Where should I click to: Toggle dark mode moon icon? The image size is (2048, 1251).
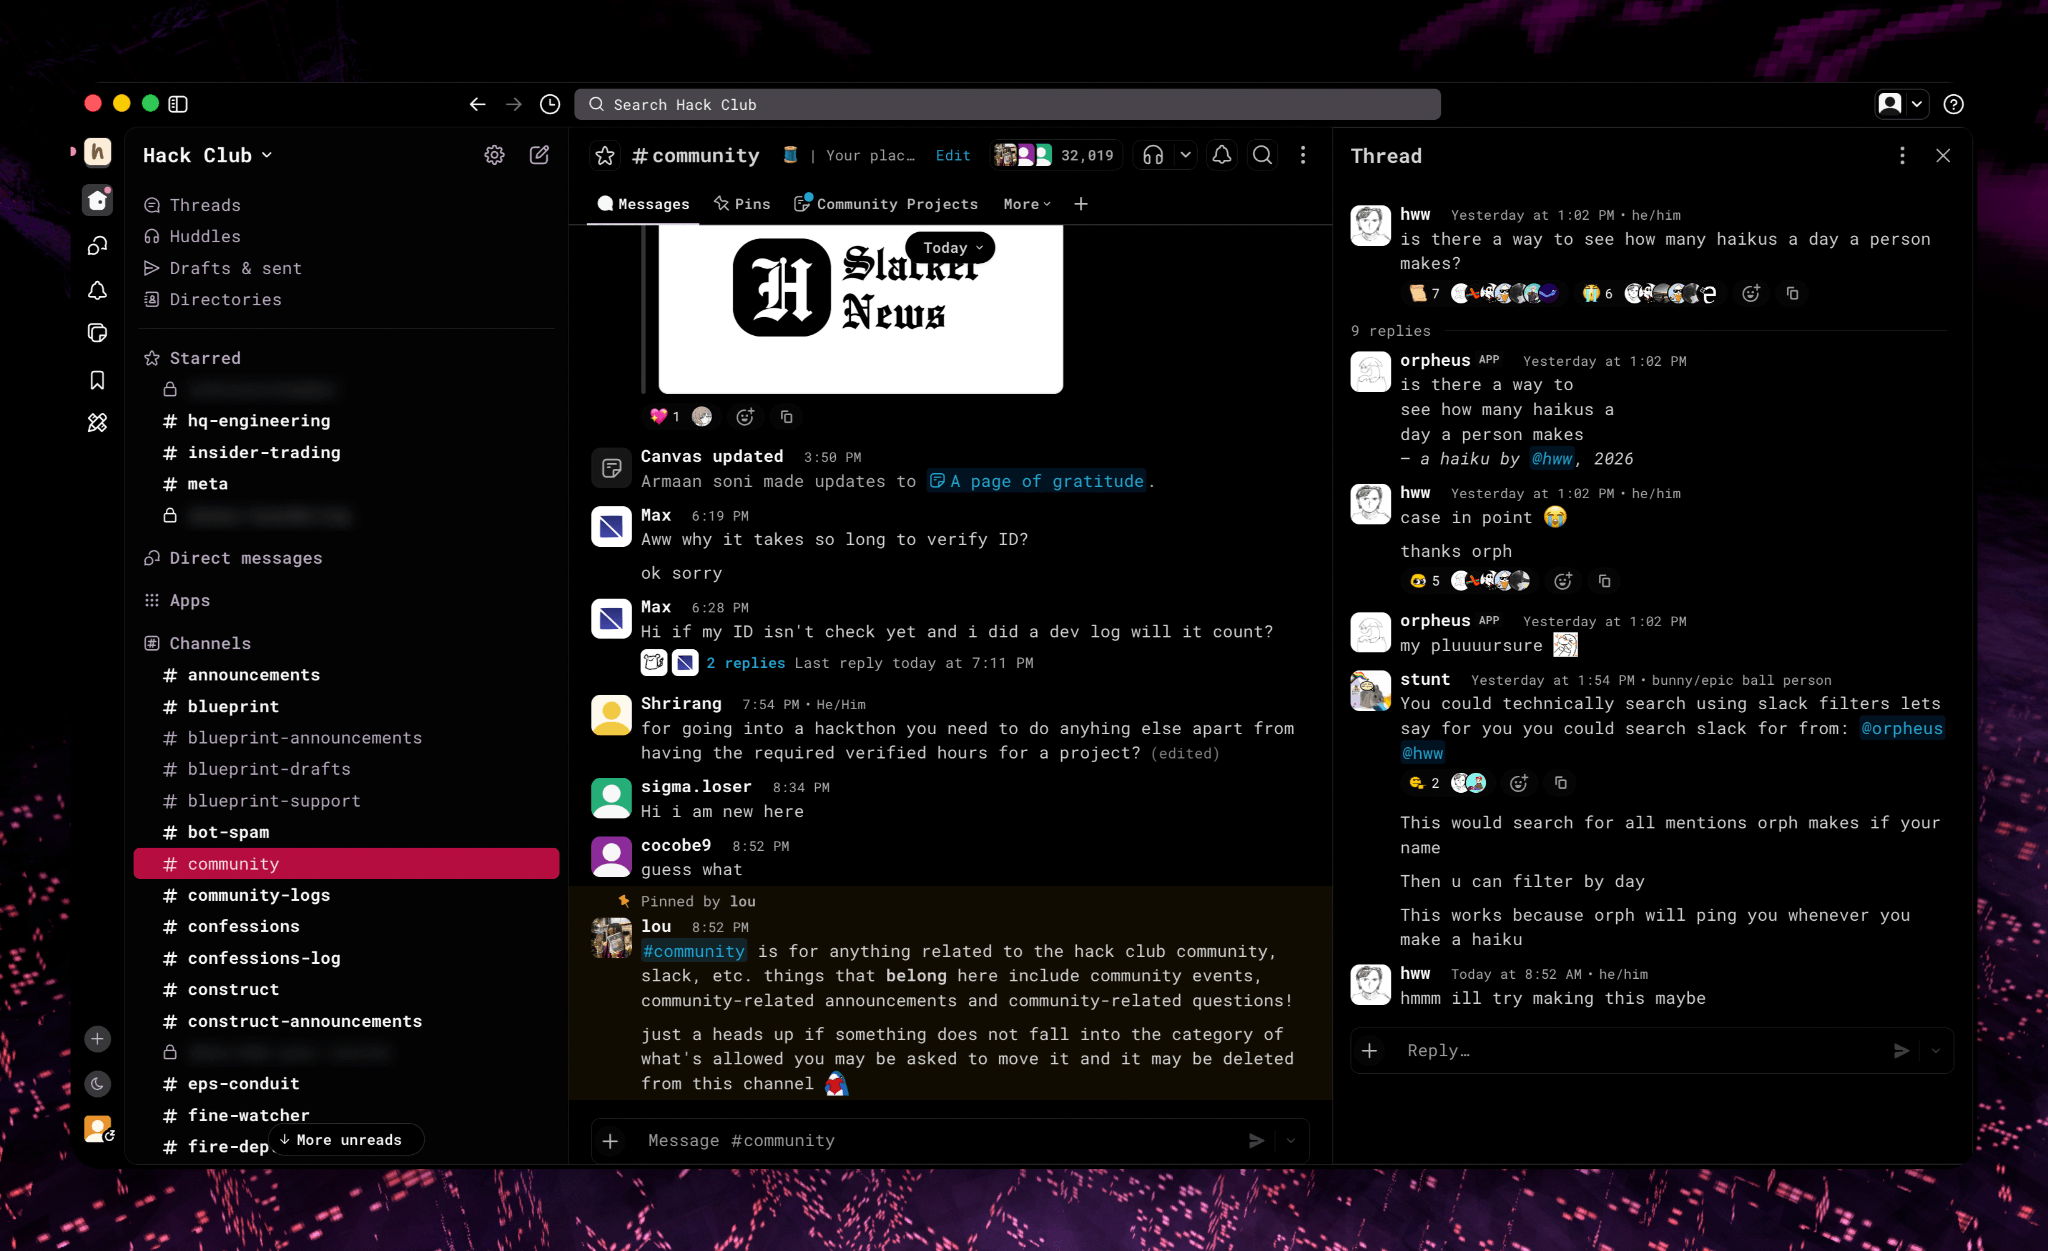click(x=97, y=1084)
